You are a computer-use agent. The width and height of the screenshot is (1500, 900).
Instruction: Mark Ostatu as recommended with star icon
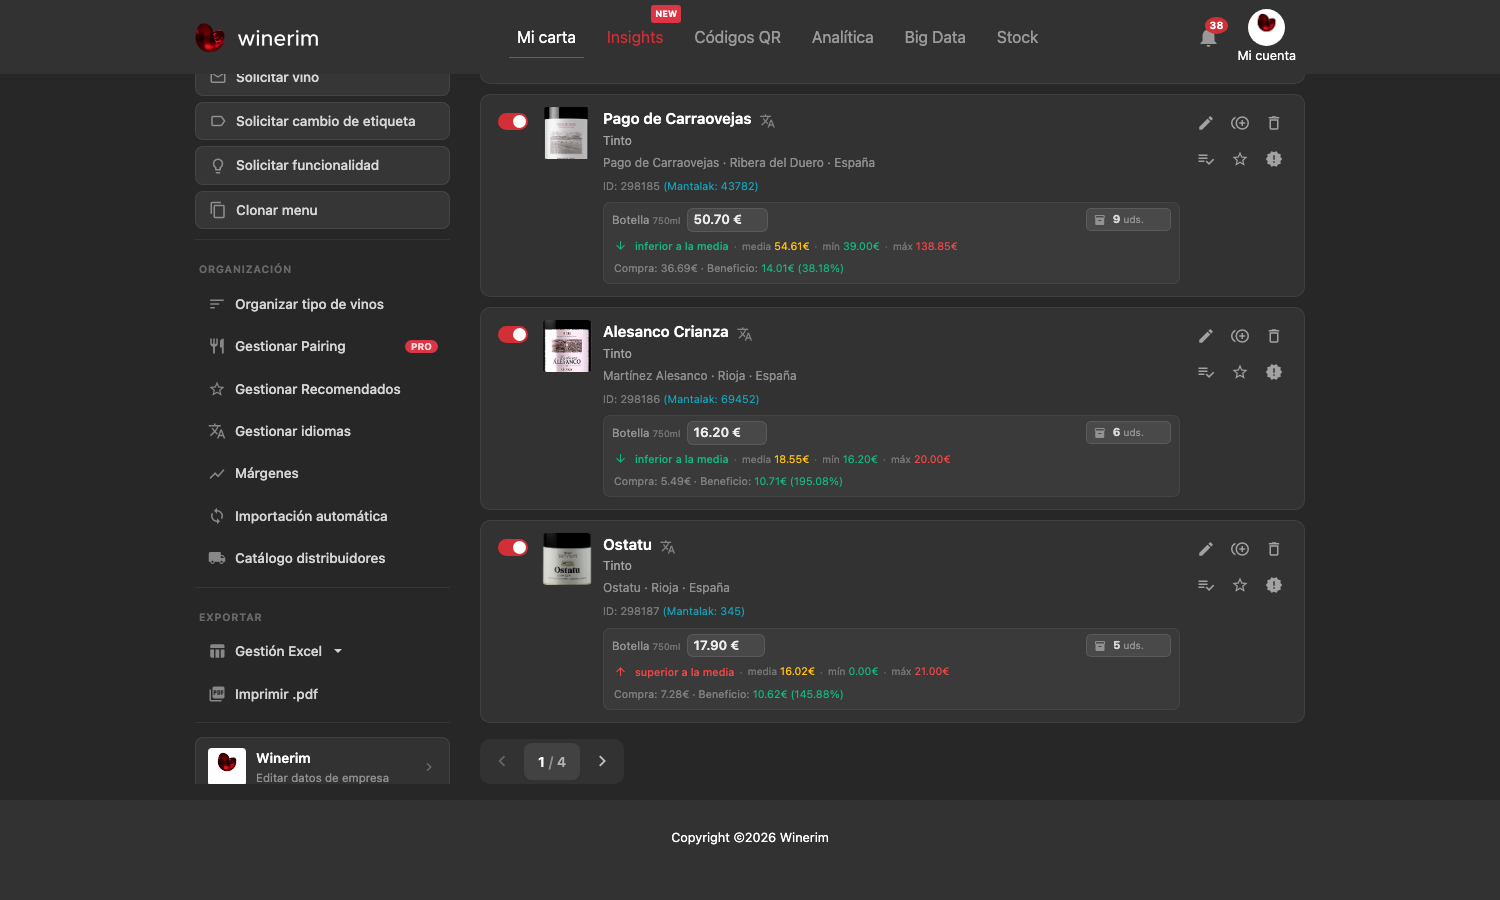click(x=1240, y=585)
